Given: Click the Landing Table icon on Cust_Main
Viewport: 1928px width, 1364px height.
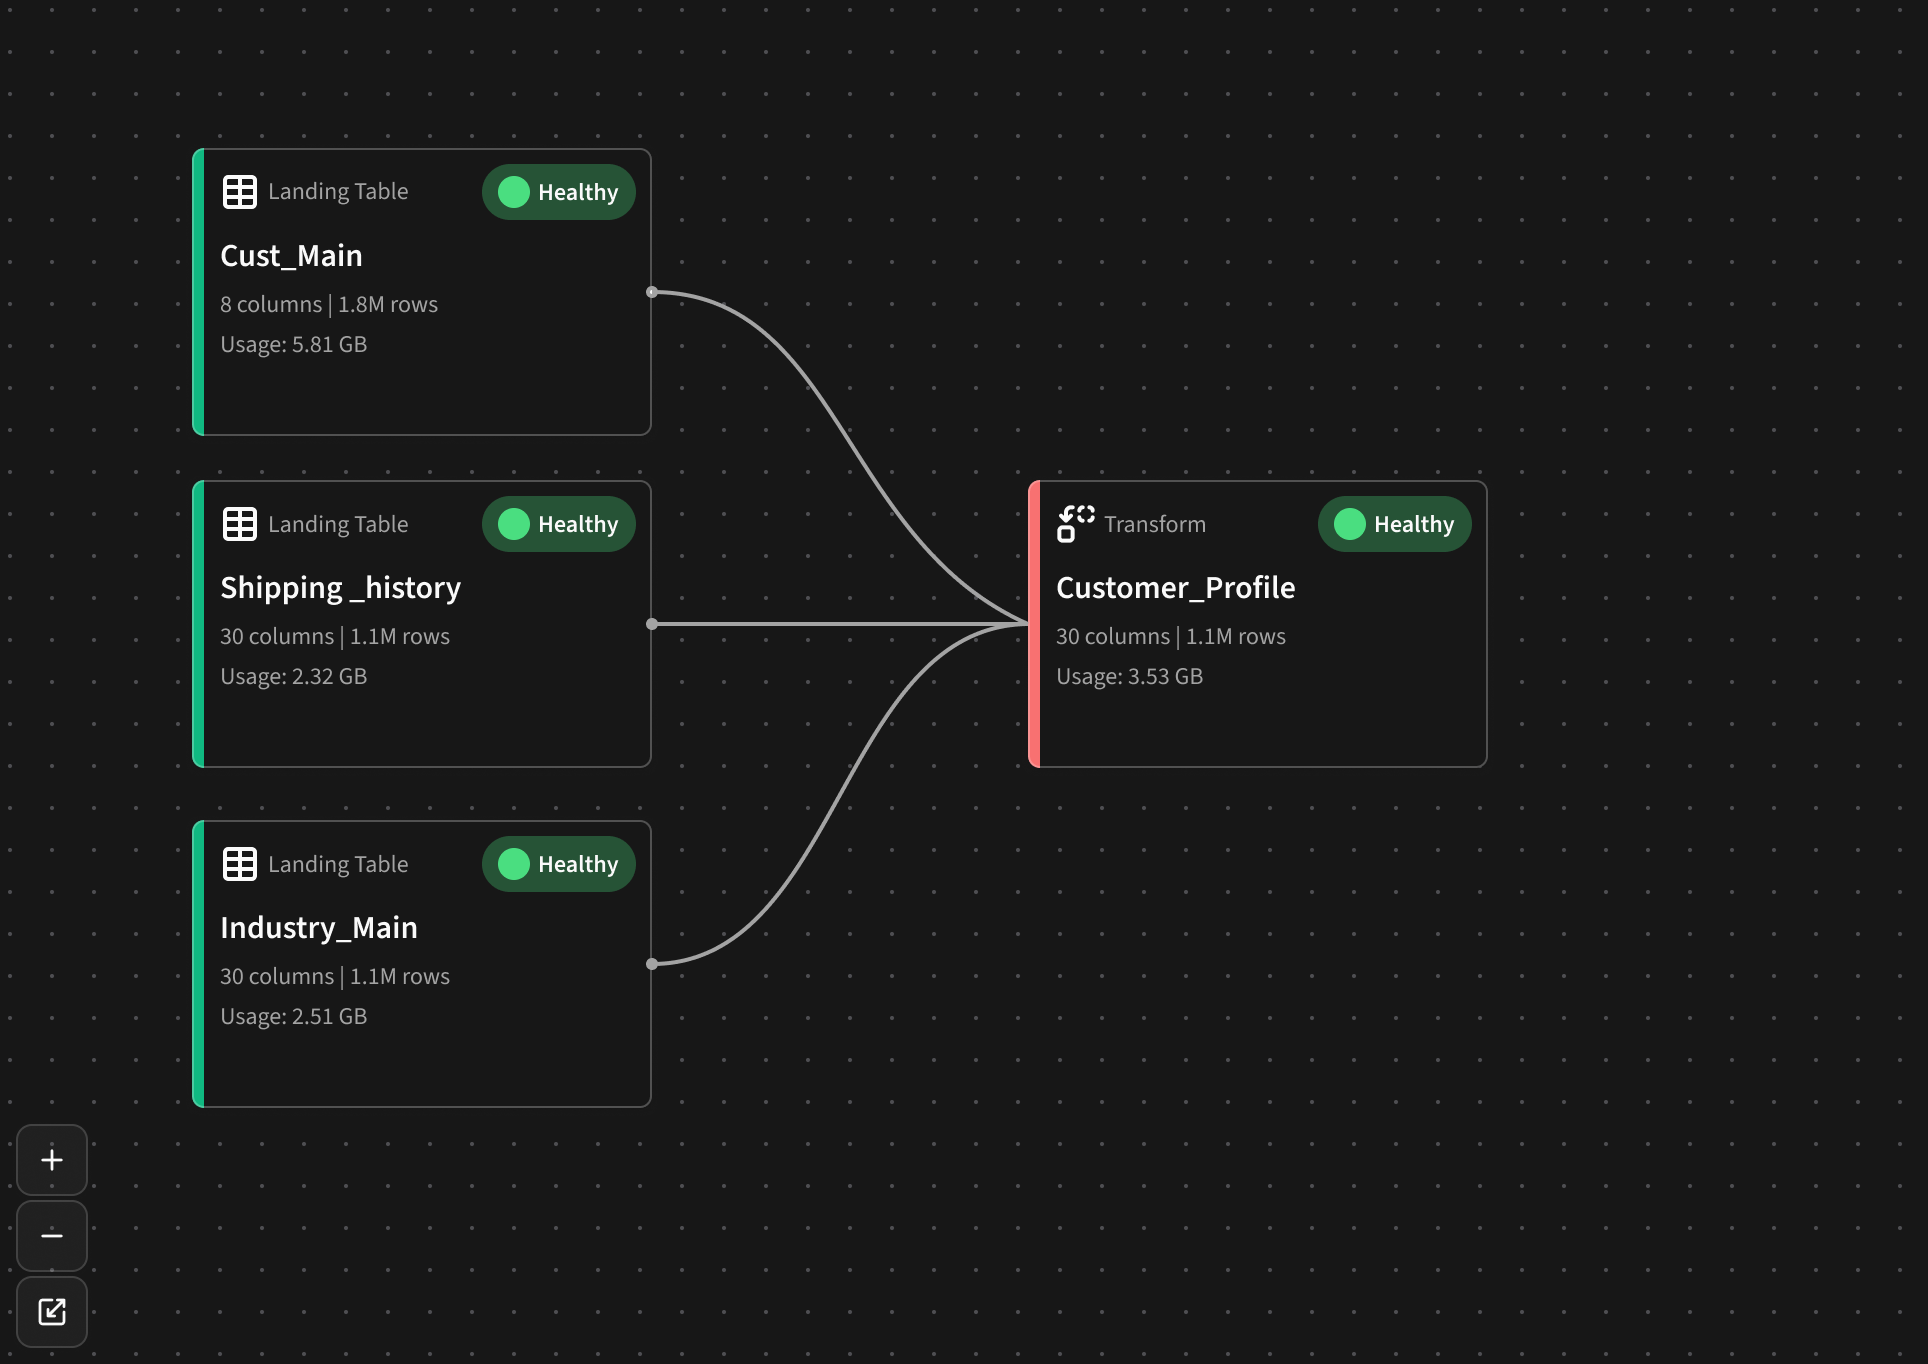Looking at the screenshot, I should click(240, 192).
